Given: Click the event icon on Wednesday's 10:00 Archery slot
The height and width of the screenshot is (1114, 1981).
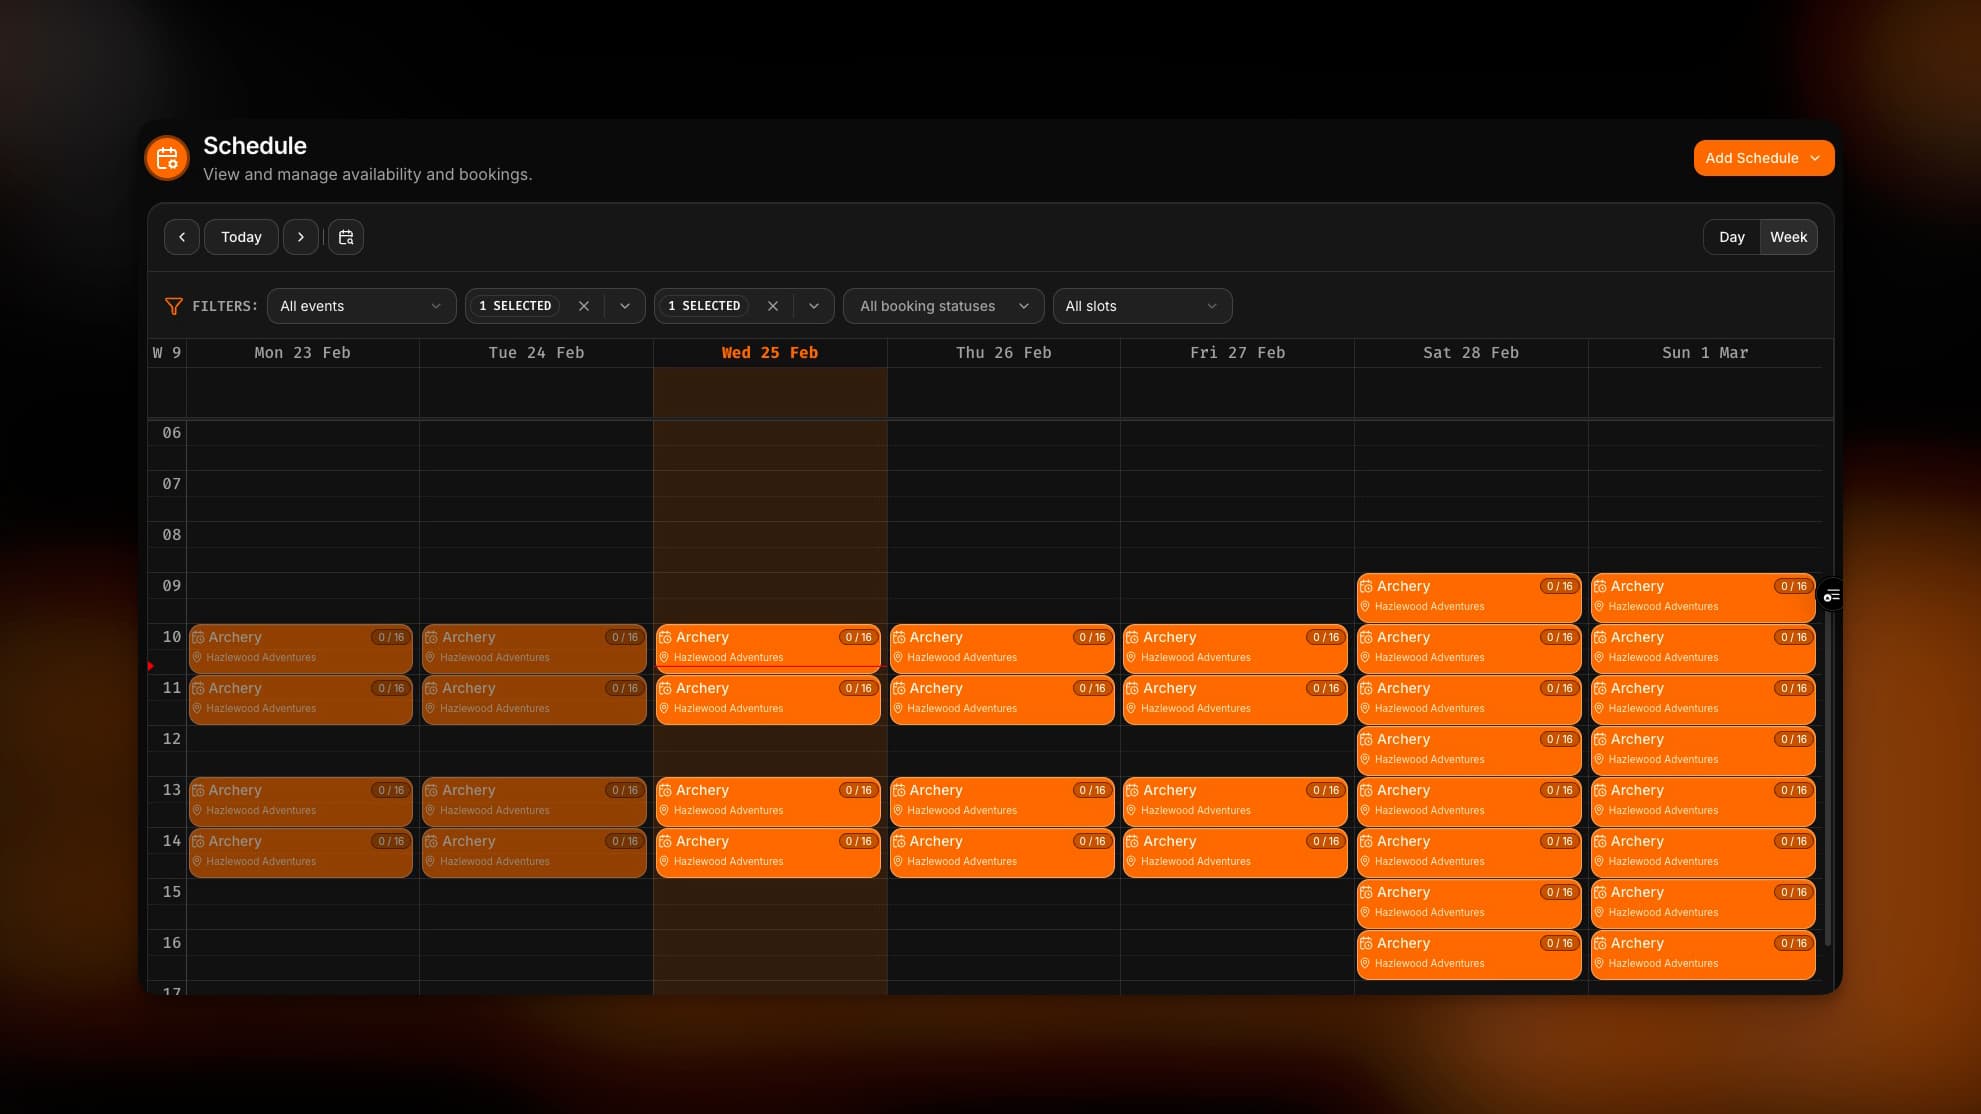Looking at the screenshot, I should click(664, 637).
